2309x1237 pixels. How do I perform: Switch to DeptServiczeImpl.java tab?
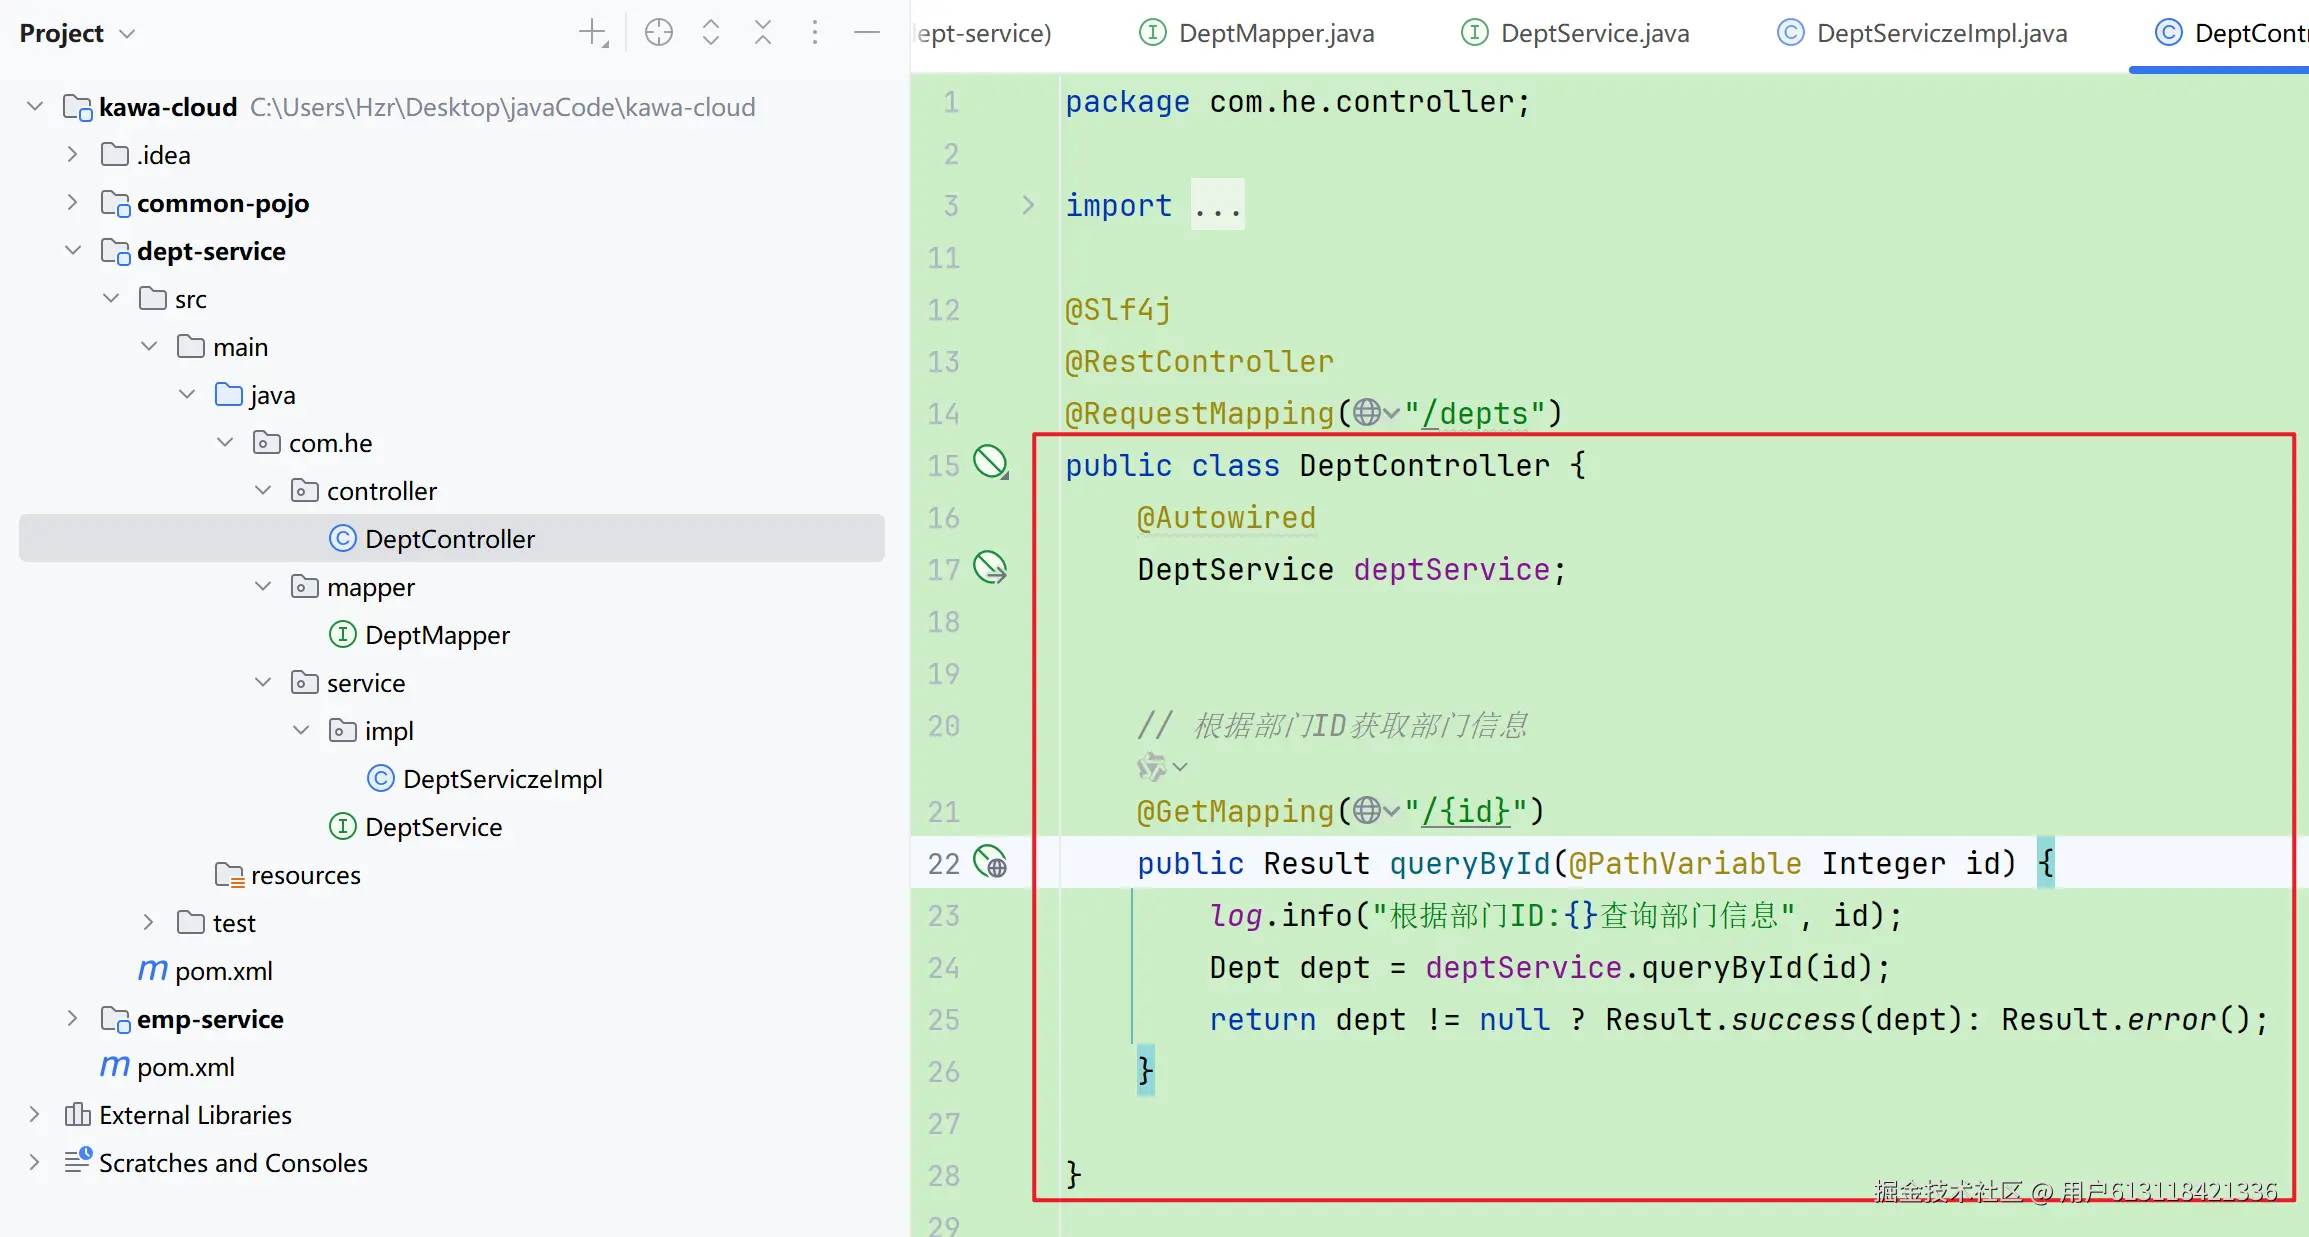1940,33
